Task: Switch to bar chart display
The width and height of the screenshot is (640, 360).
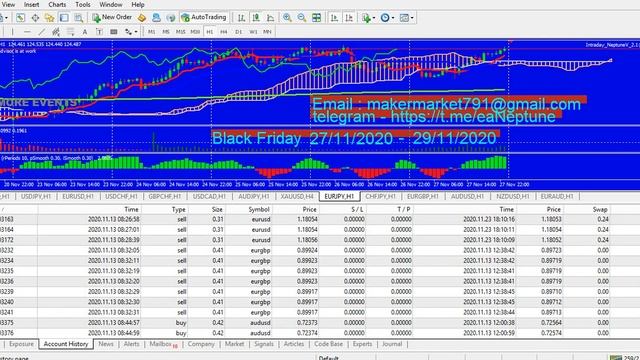Action: (241, 18)
